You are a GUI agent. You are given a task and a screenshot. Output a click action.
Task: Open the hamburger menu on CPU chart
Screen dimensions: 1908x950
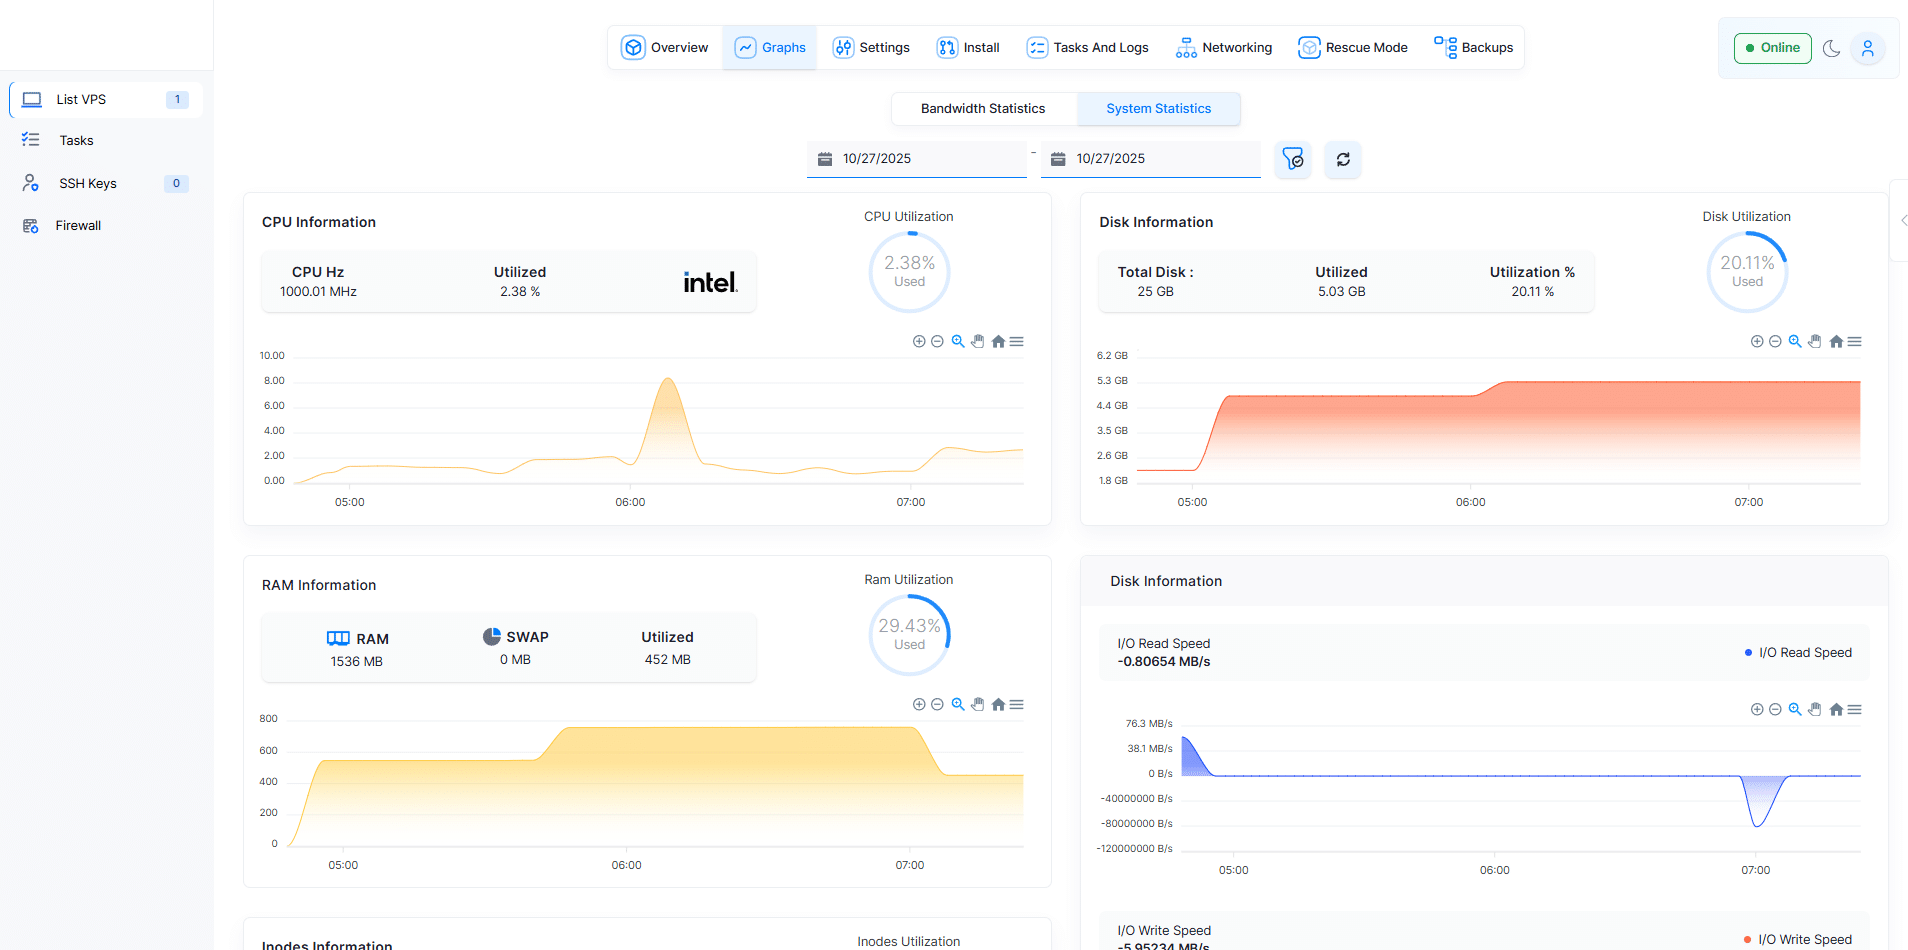click(x=1017, y=342)
